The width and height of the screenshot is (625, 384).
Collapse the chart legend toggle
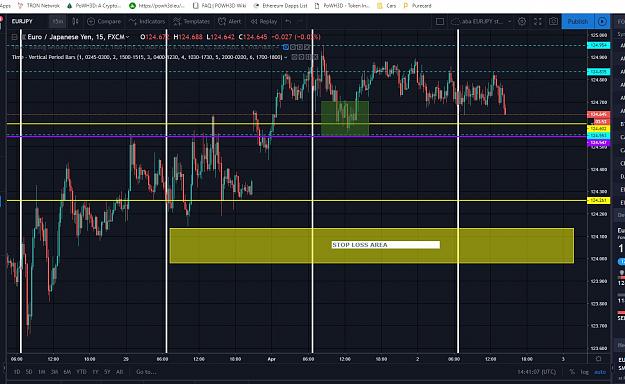click(x=14, y=37)
